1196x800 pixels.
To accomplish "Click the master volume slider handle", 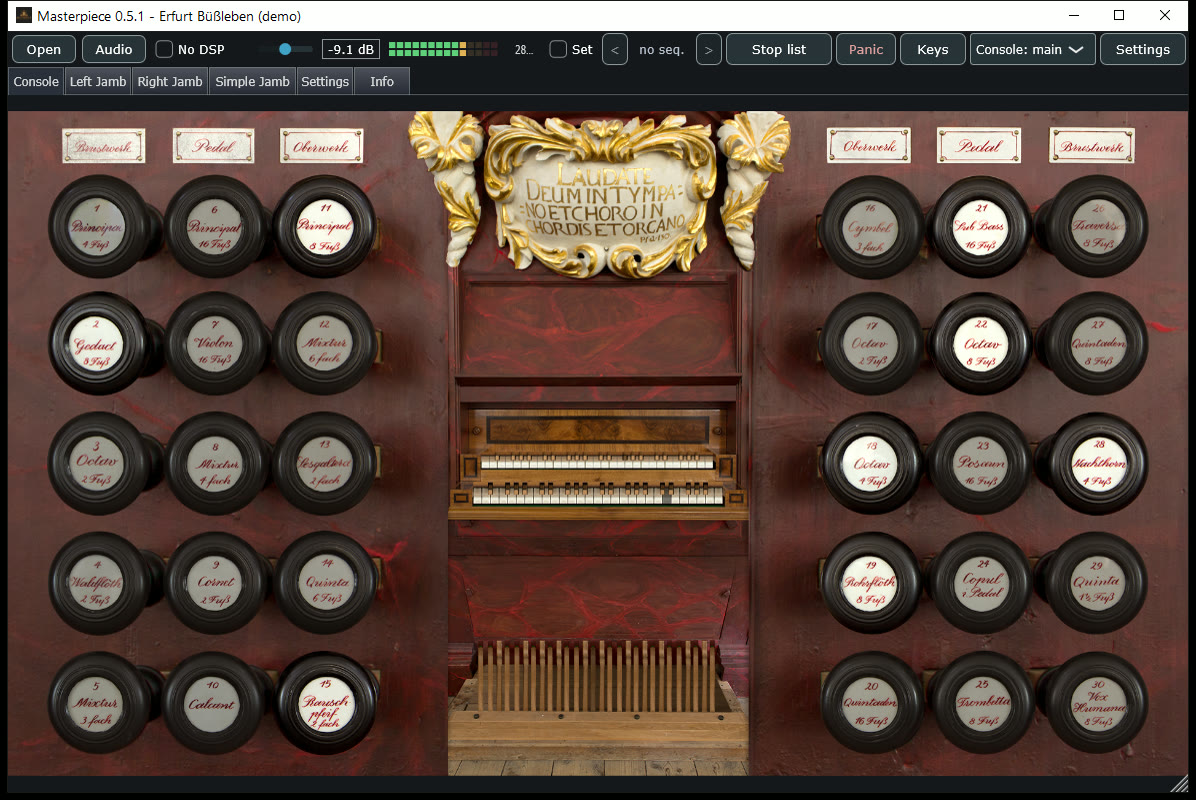I will (x=285, y=49).
